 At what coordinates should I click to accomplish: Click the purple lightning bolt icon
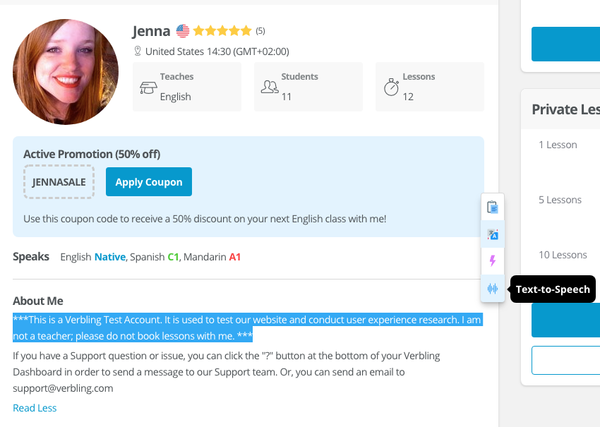492,261
